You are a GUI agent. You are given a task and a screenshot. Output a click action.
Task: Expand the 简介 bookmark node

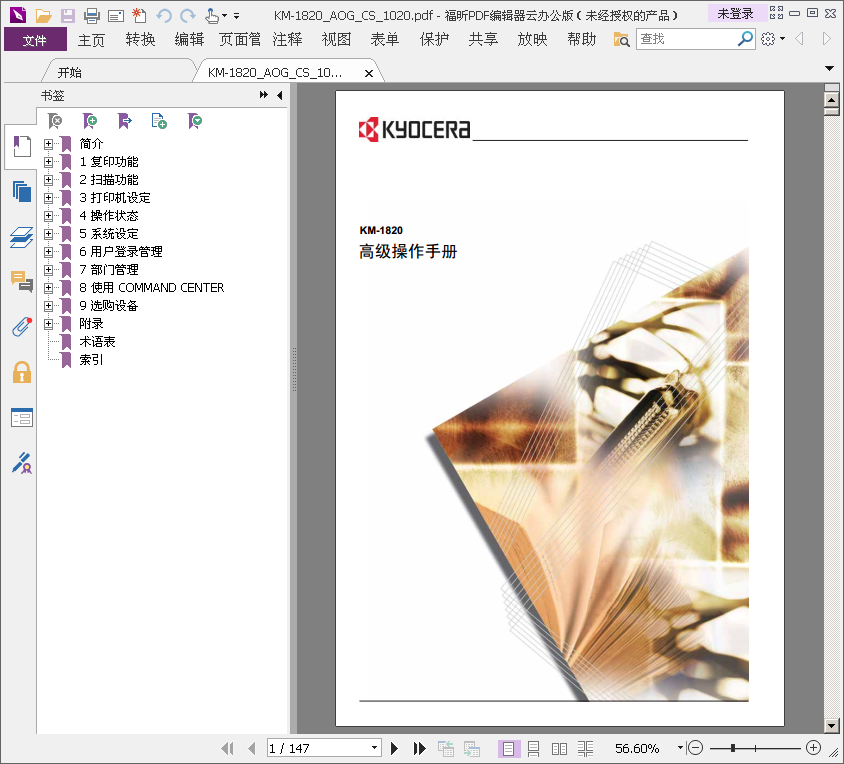coord(48,144)
